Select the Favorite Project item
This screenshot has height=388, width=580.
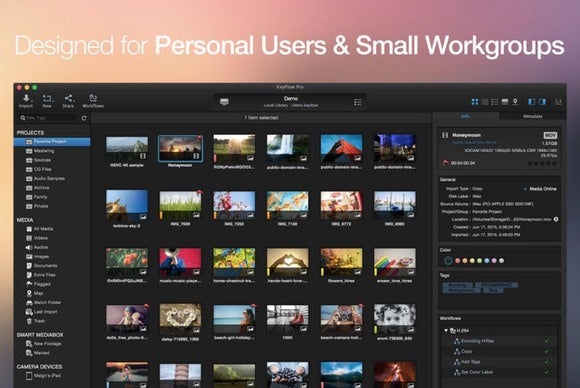pyautogui.click(x=52, y=142)
